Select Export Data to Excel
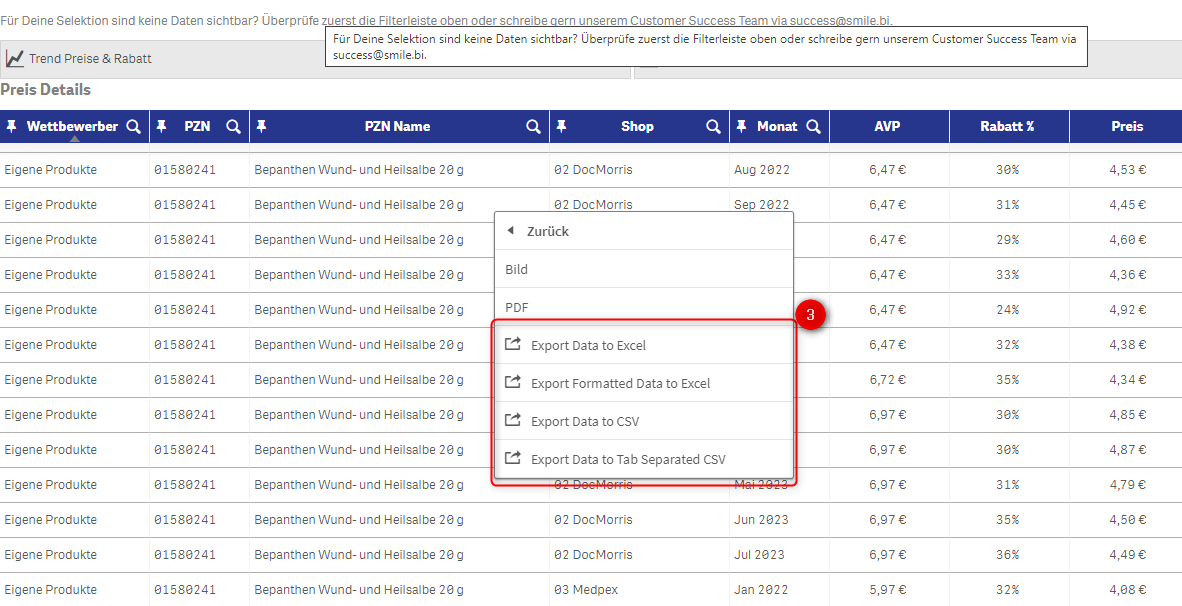1182x606 pixels. point(588,346)
